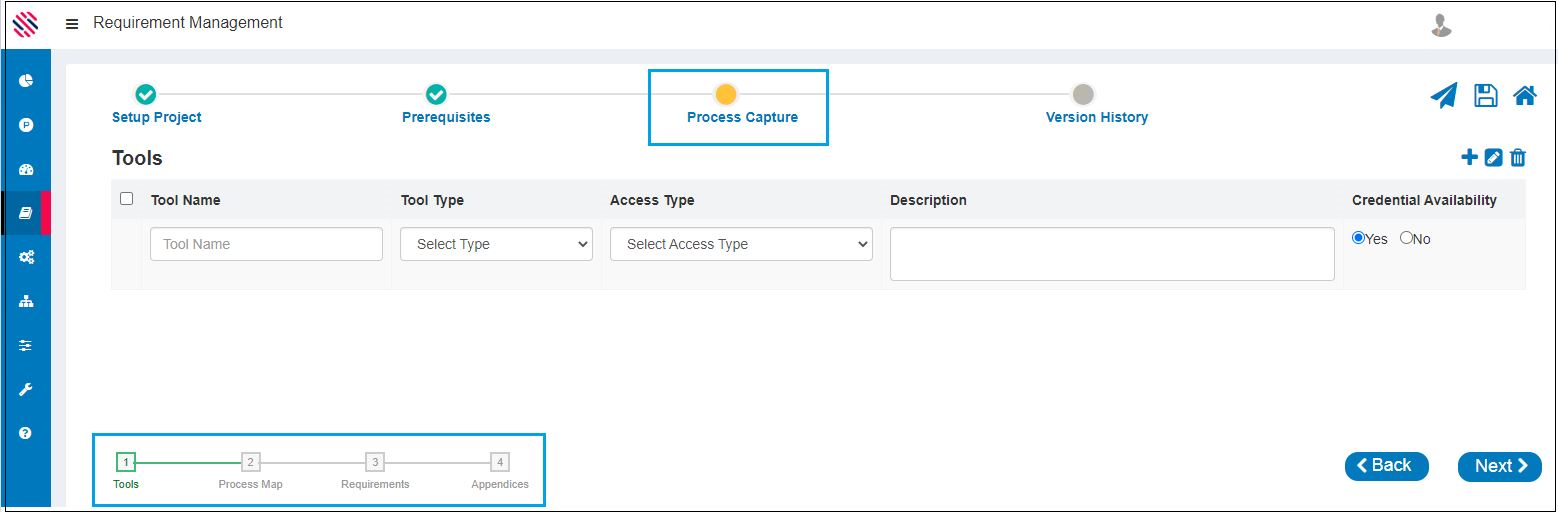This screenshot has width=1558, height=512.
Task: Click the trash delete icon in Tools
Action: (x=1518, y=157)
